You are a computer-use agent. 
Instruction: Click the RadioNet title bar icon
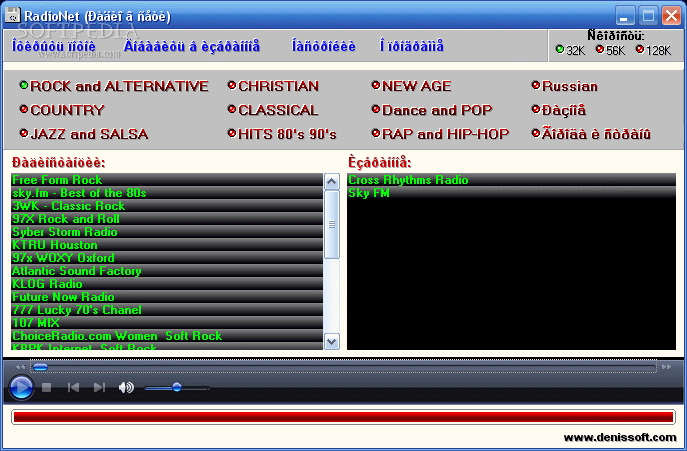click(13, 15)
